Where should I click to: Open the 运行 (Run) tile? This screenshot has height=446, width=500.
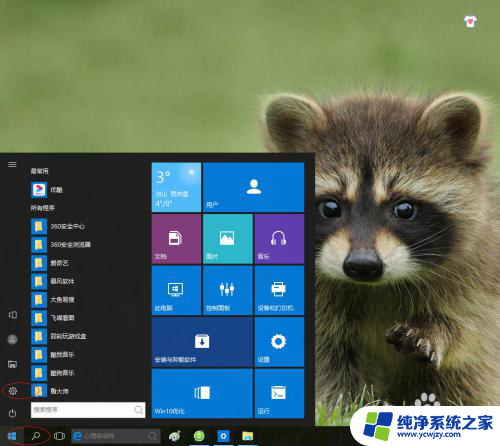click(279, 393)
